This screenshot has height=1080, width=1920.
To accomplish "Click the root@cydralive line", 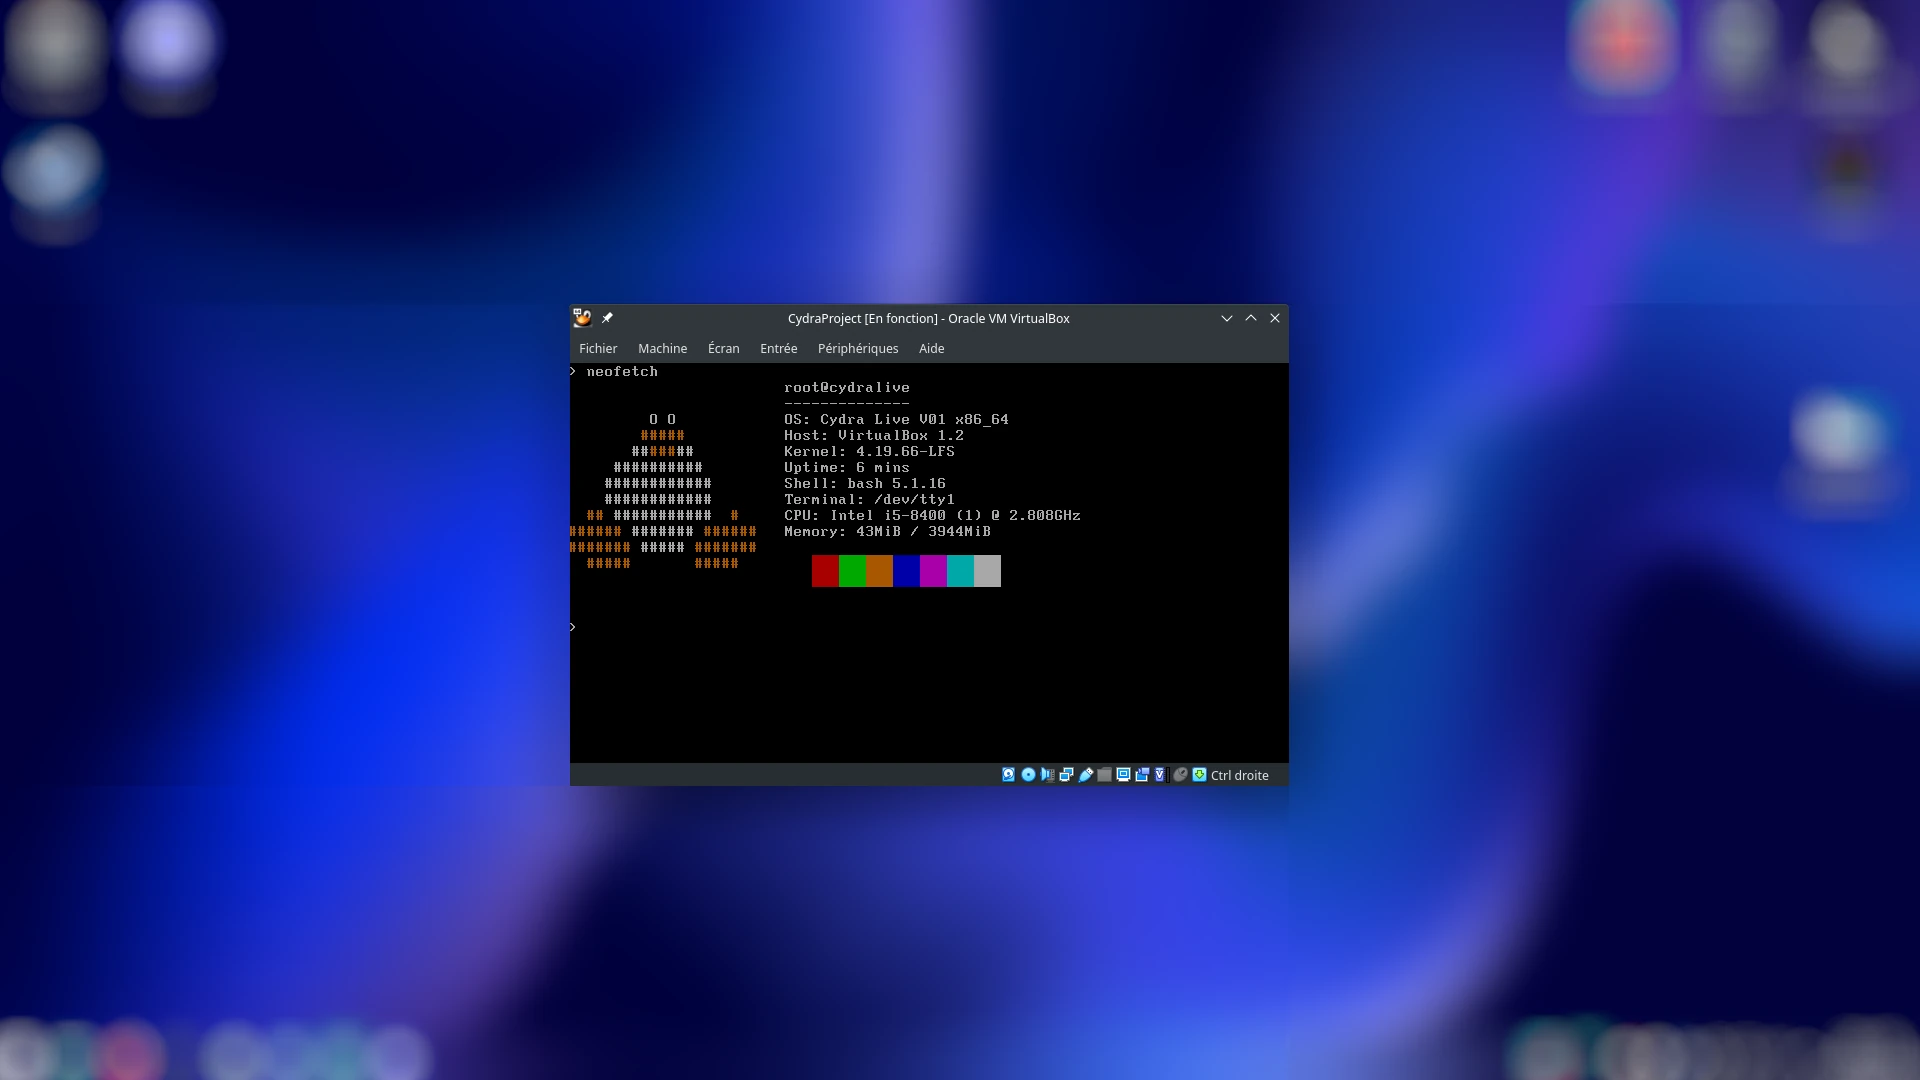I will (x=846, y=387).
